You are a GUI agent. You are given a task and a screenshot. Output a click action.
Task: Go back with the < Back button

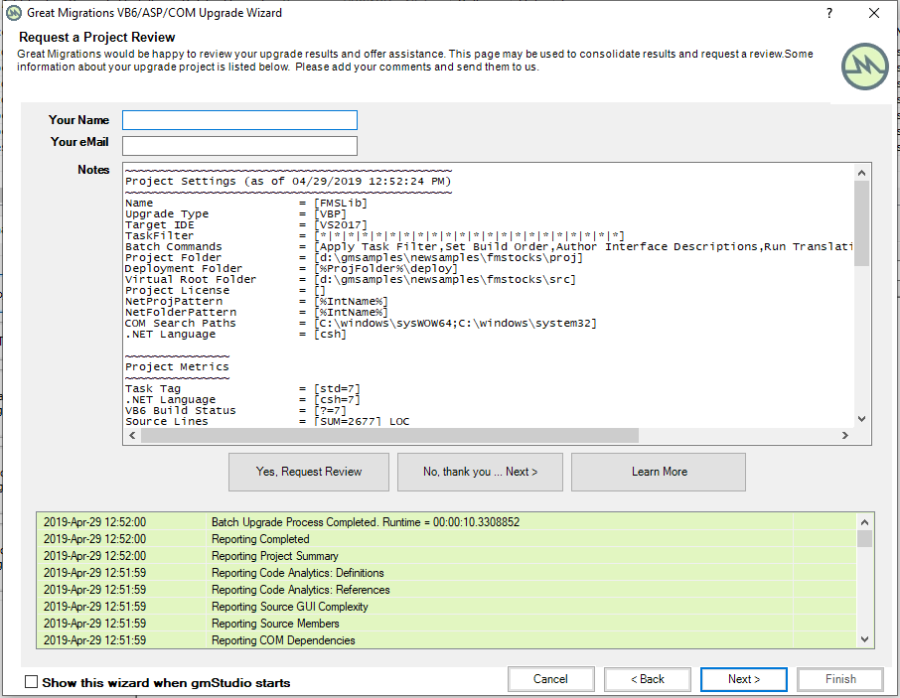pyautogui.click(x=646, y=679)
